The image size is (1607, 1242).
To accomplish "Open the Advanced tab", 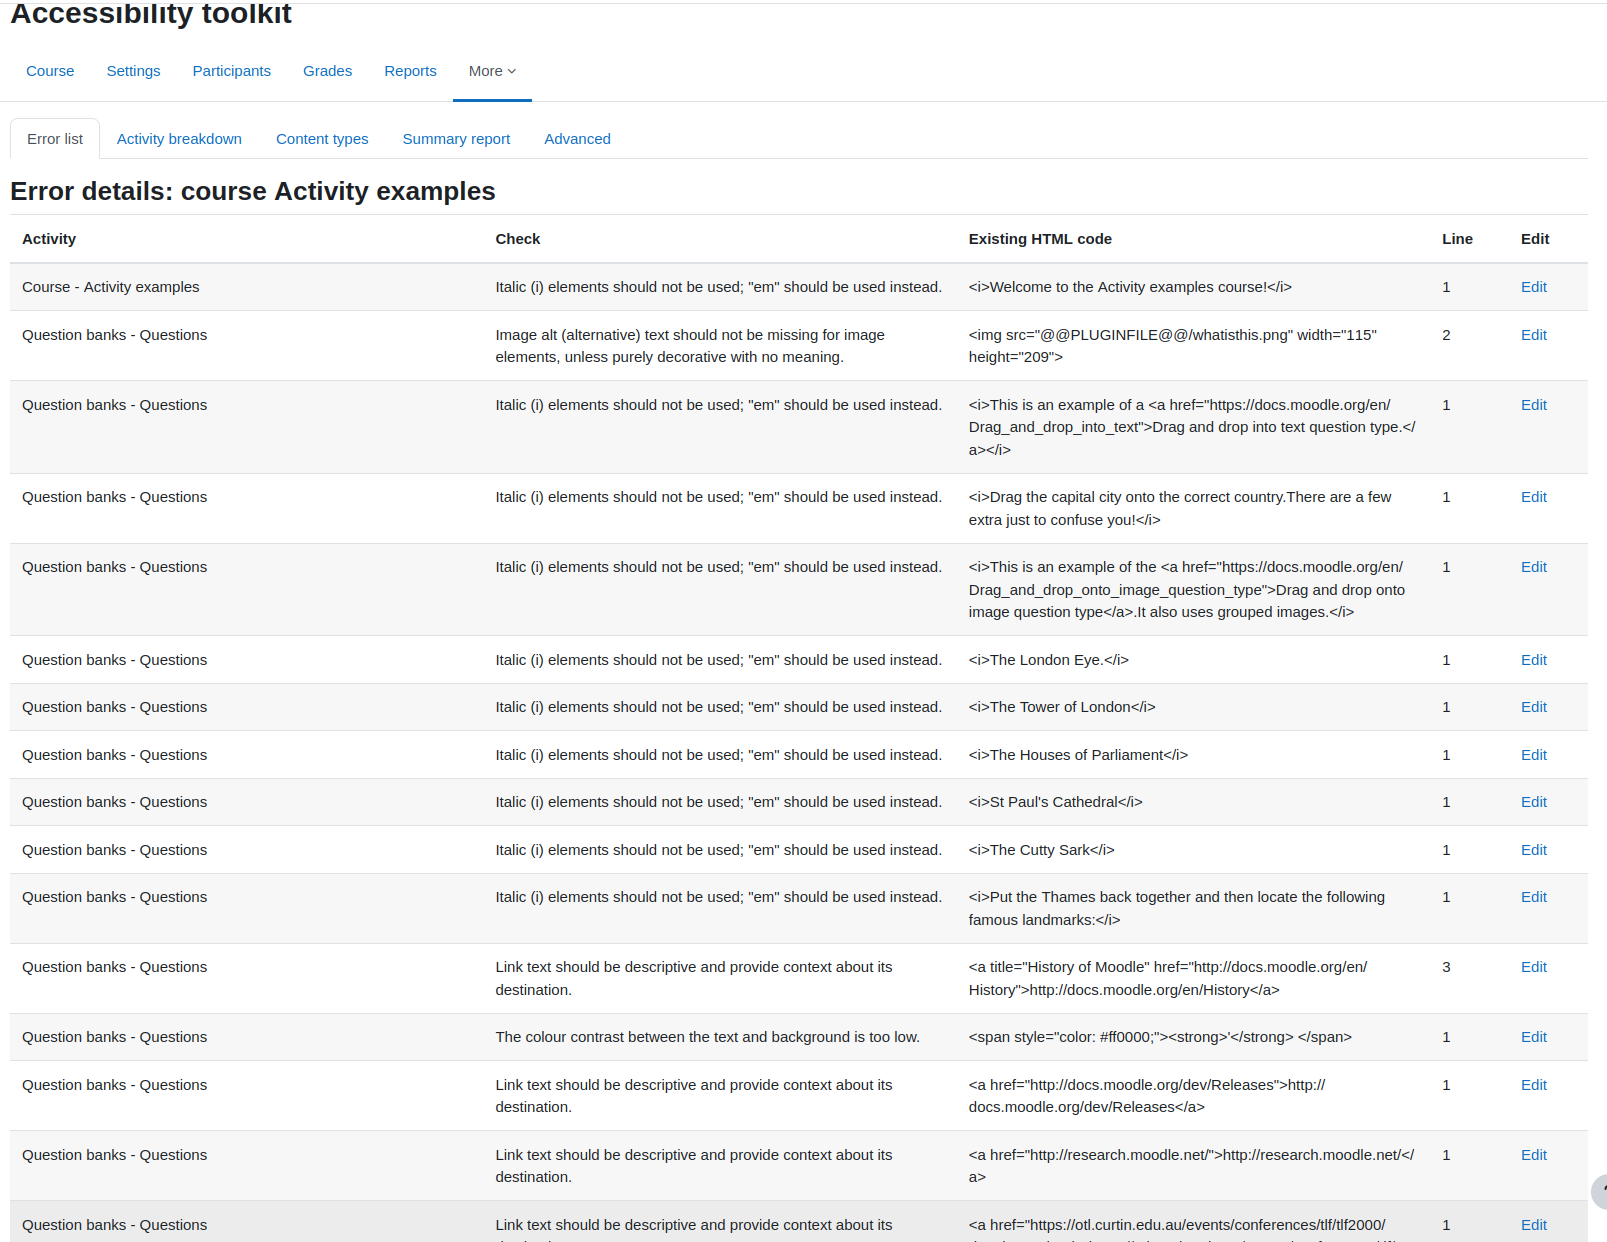I will (x=577, y=139).
